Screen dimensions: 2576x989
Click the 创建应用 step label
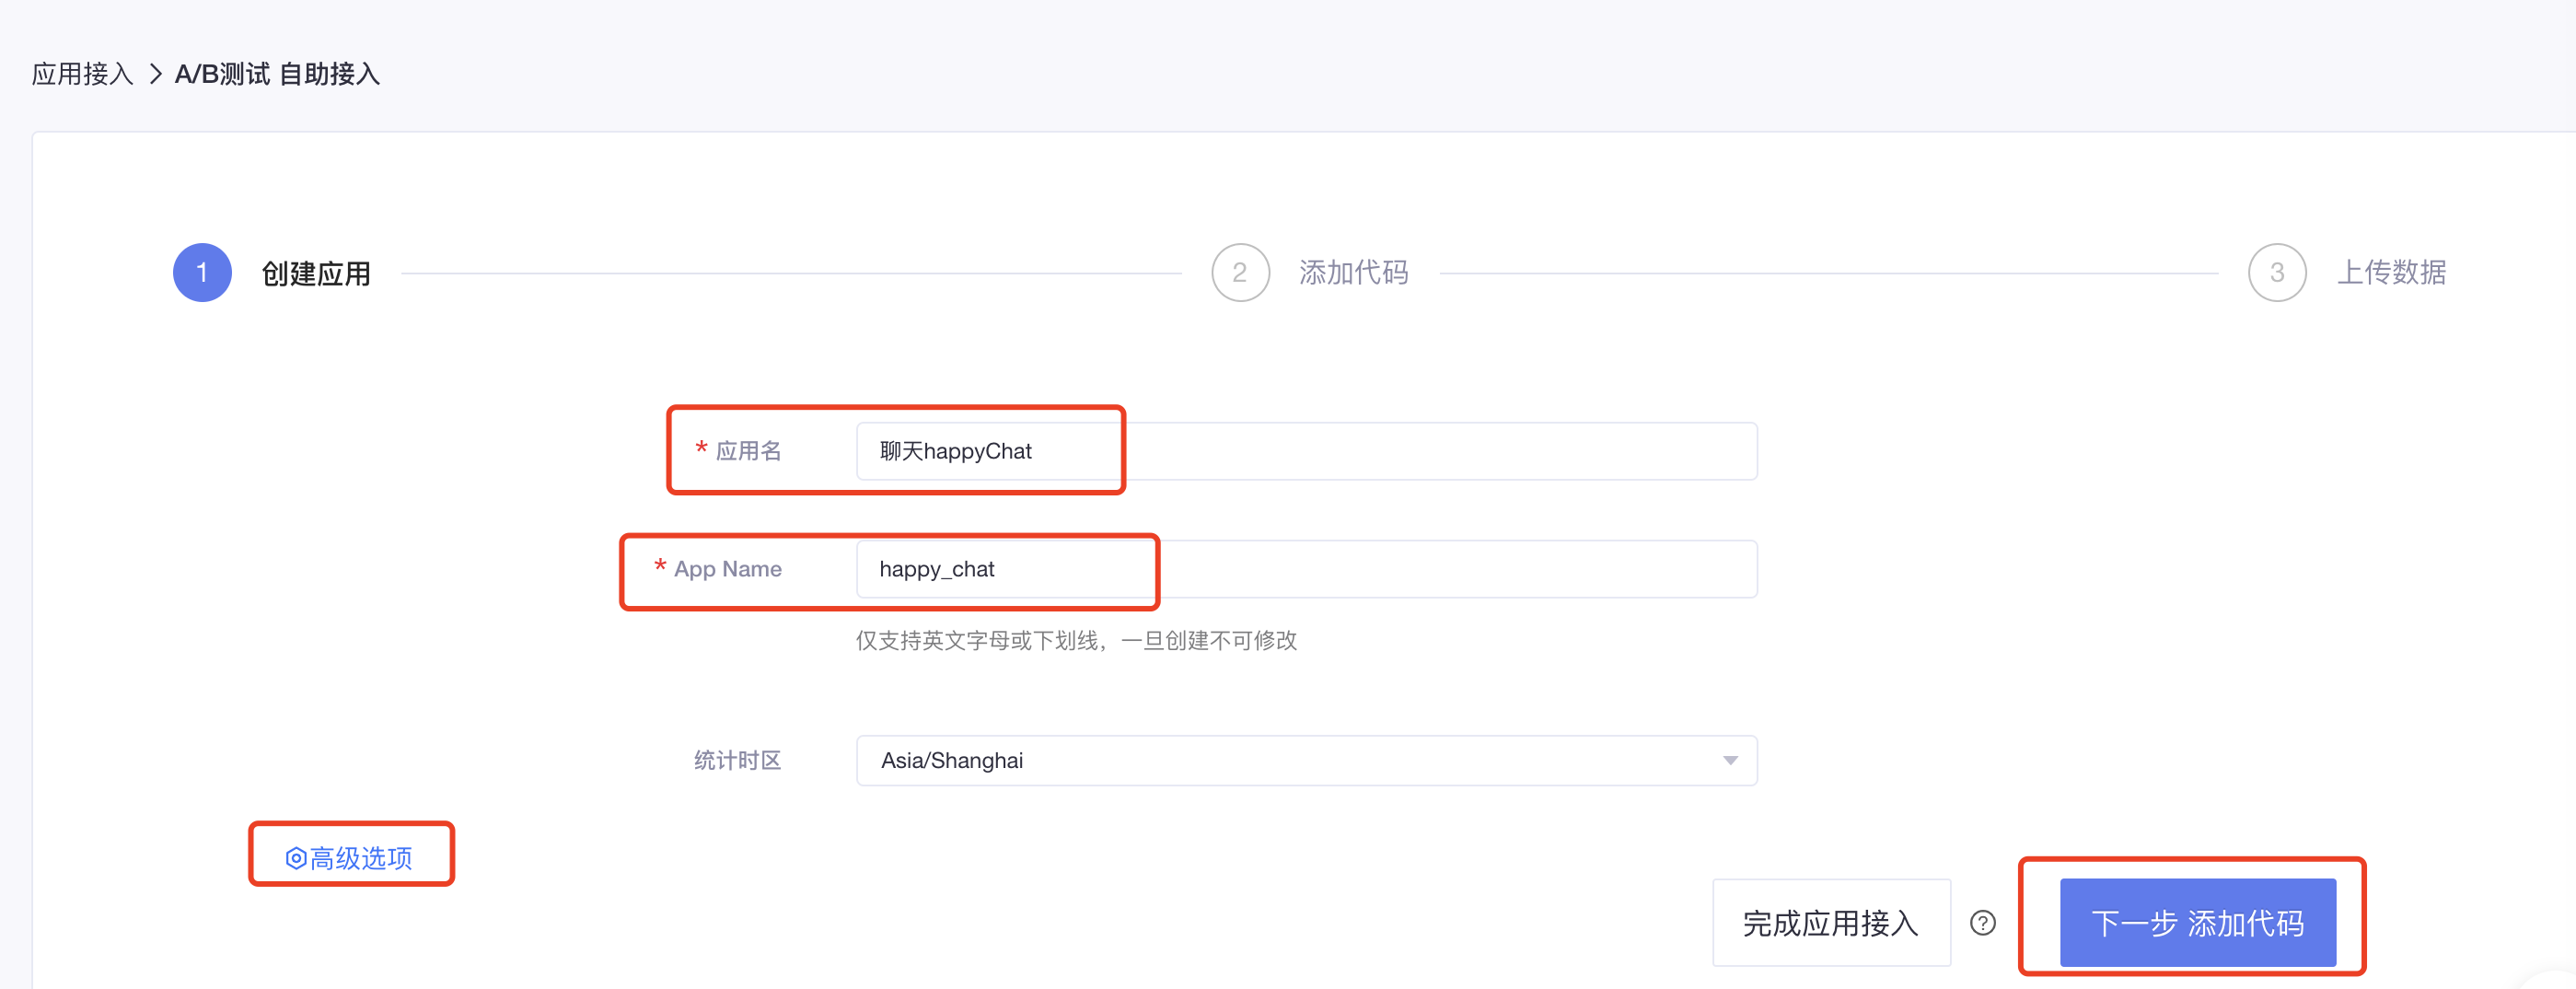(x=316, y=273)
